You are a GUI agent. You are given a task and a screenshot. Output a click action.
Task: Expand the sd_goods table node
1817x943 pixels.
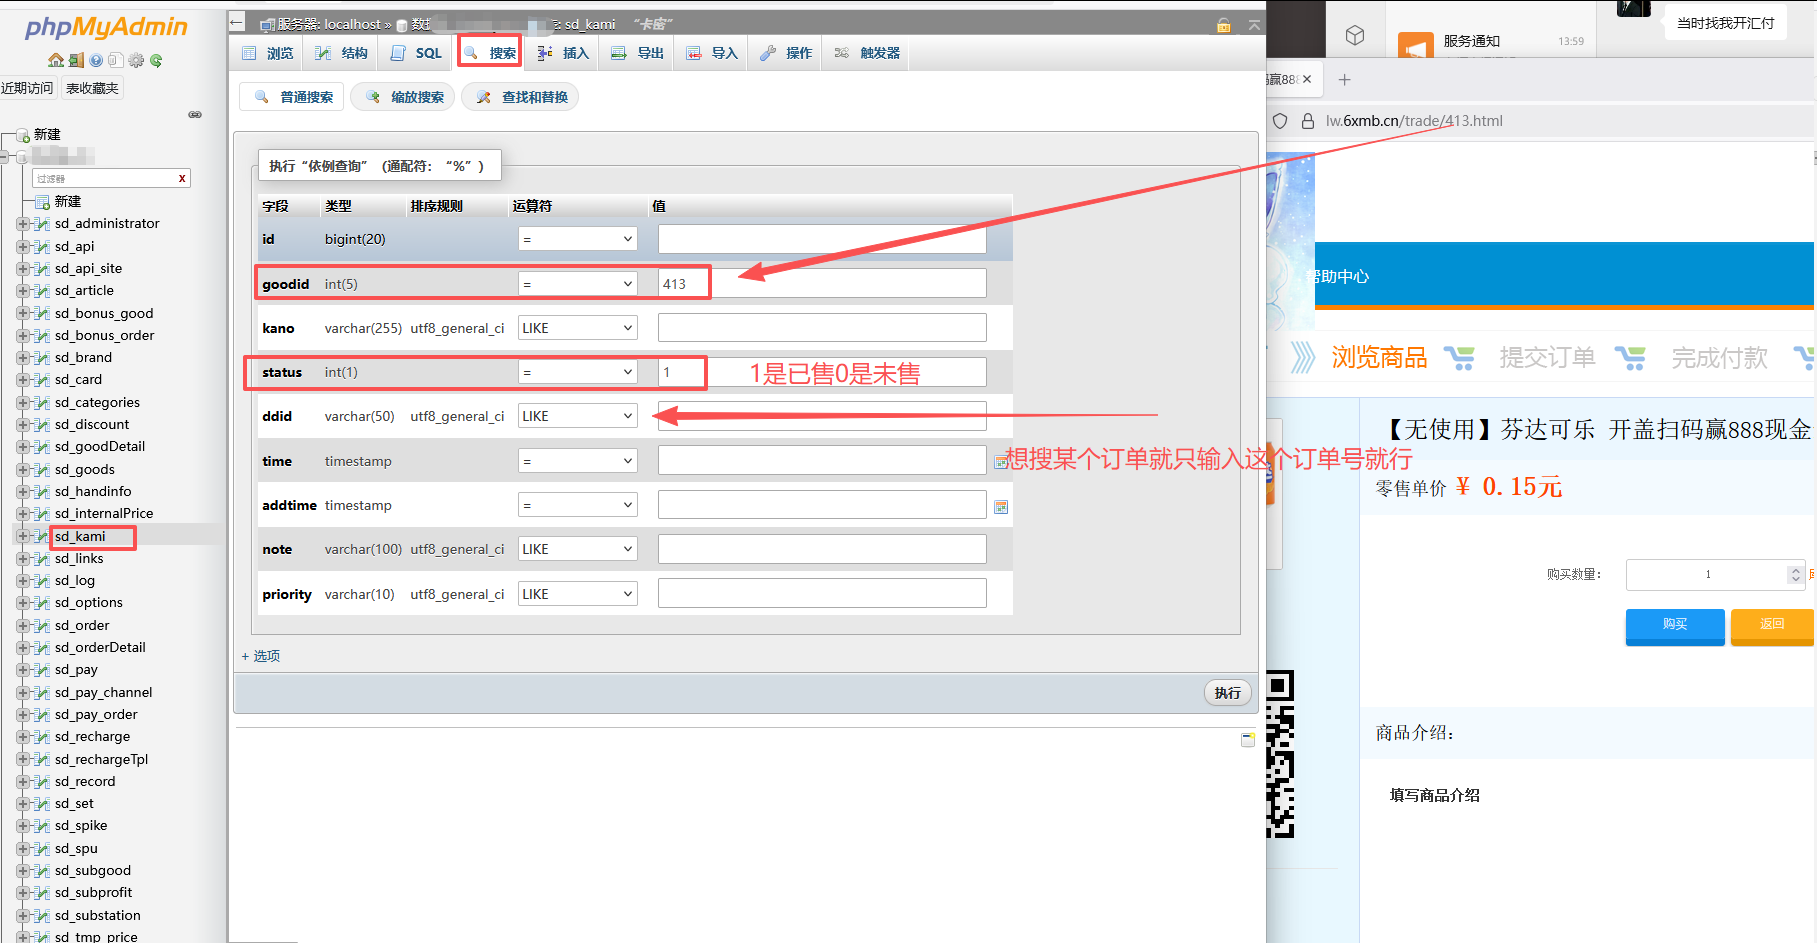22,469
